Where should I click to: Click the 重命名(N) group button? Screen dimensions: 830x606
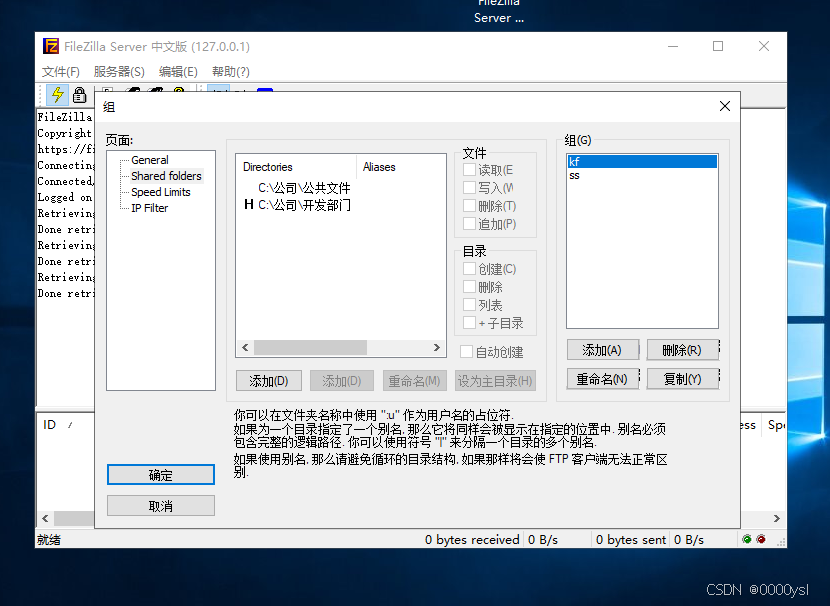(x=602, y=379)
